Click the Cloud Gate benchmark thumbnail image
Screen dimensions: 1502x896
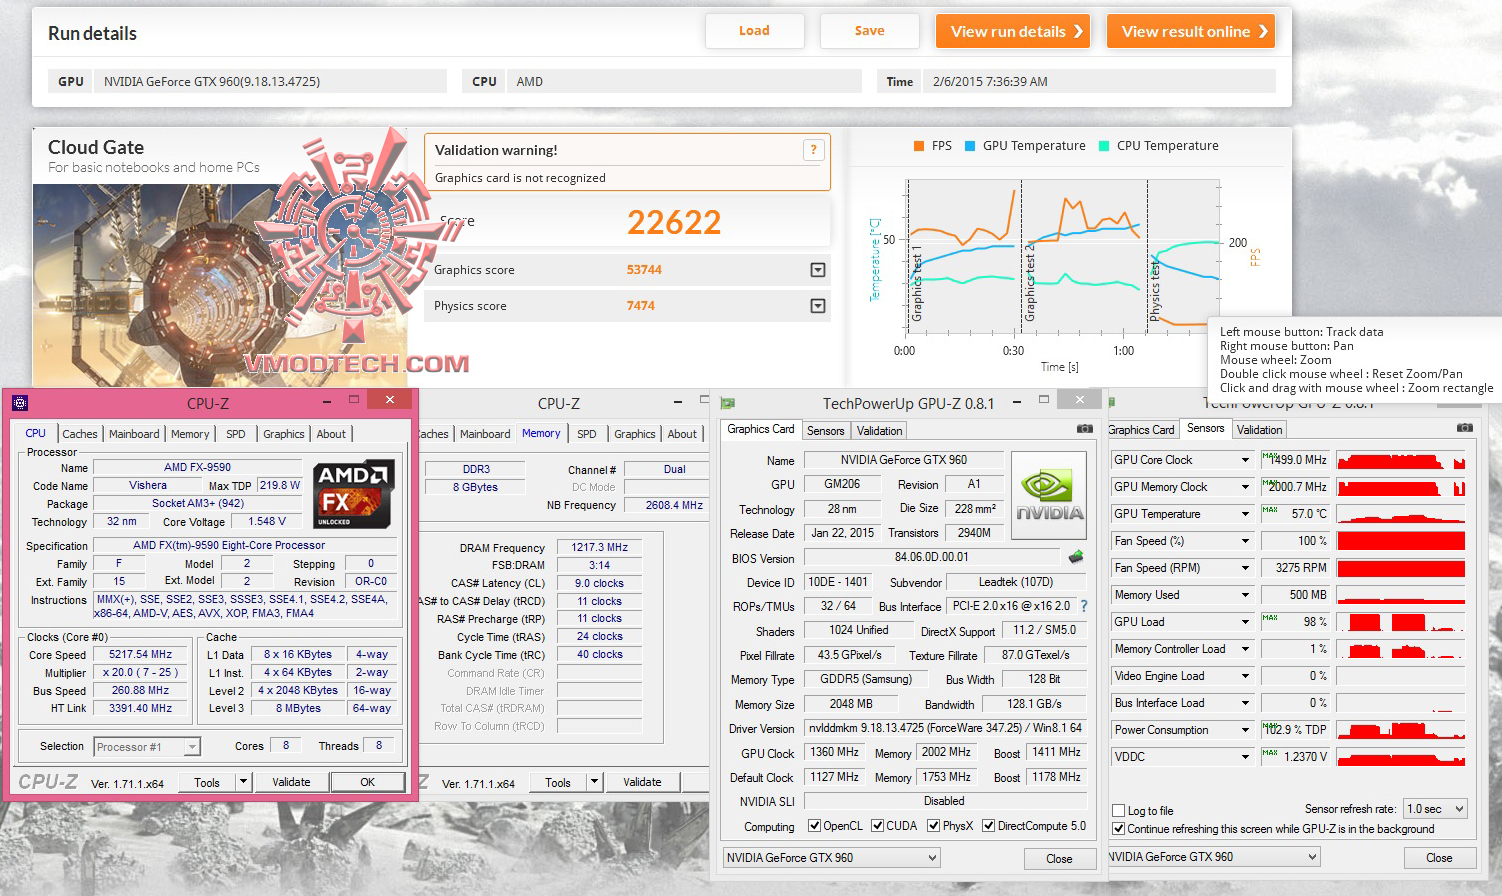coord(220,285)
